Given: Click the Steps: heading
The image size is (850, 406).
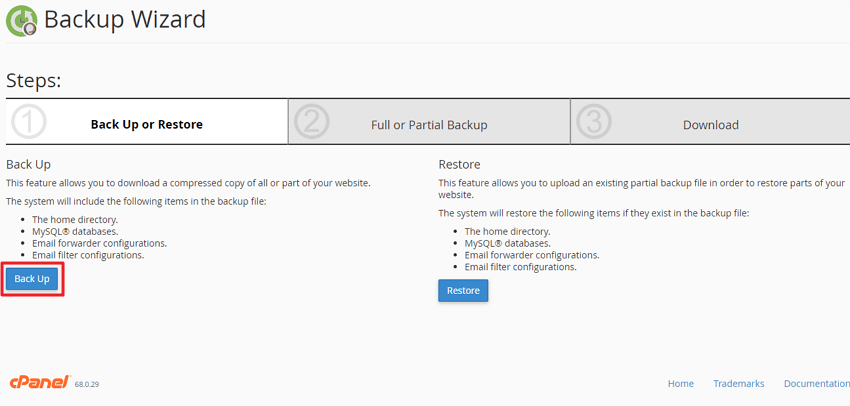Looking at the screenshot, I should coord(34,81).
